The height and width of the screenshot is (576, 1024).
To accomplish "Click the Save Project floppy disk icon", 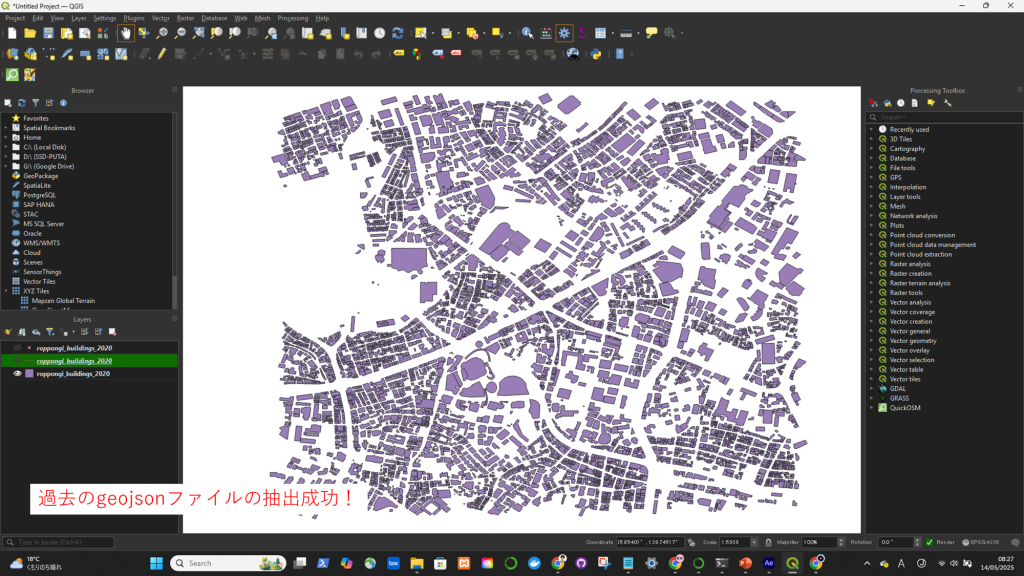I will 48,33.
